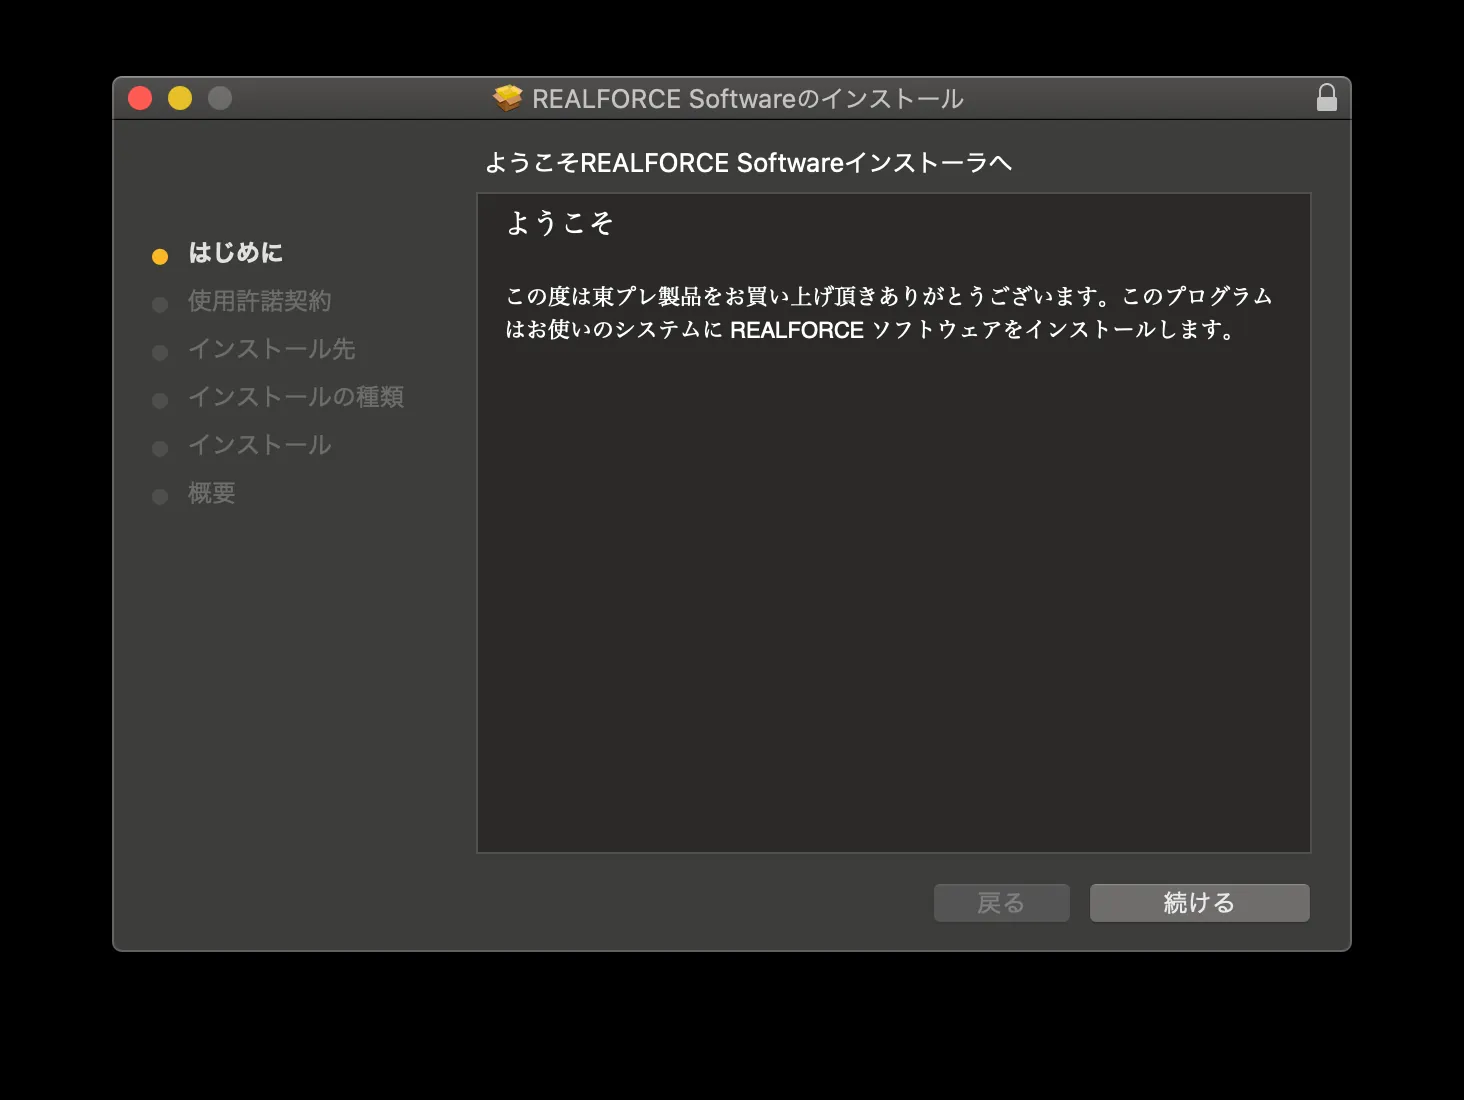Click the インストール step indicator dot
Viewport: 1464px width, 1100px height.
(x=160, y=448)
